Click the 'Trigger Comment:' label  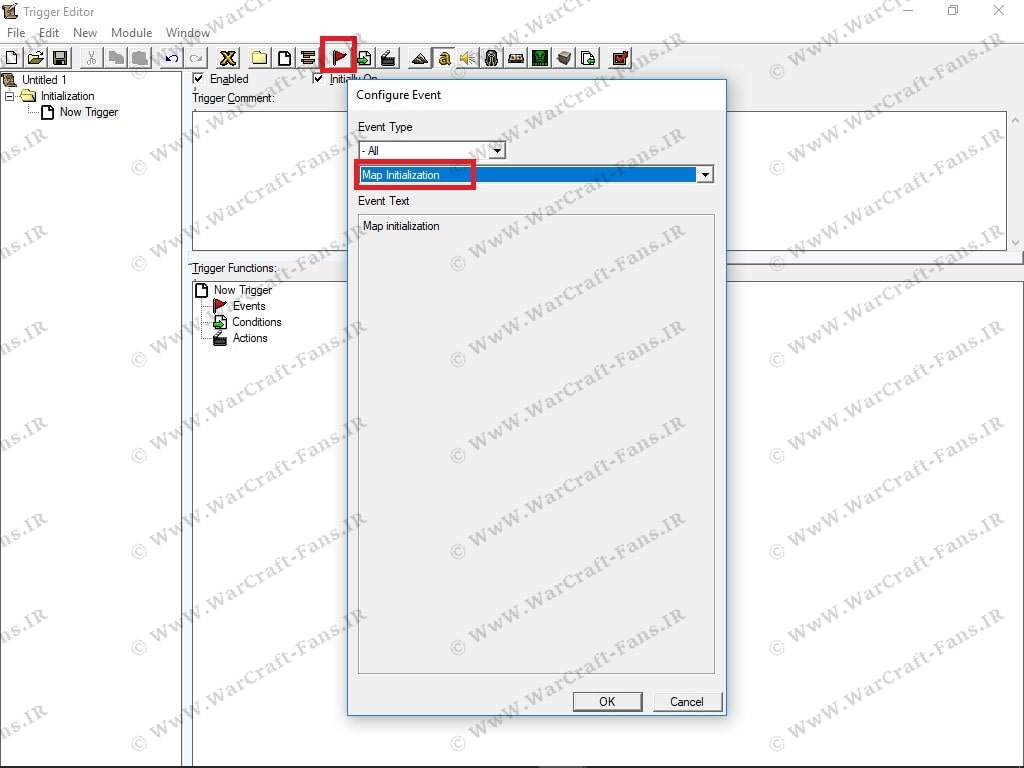click(233, 98)
